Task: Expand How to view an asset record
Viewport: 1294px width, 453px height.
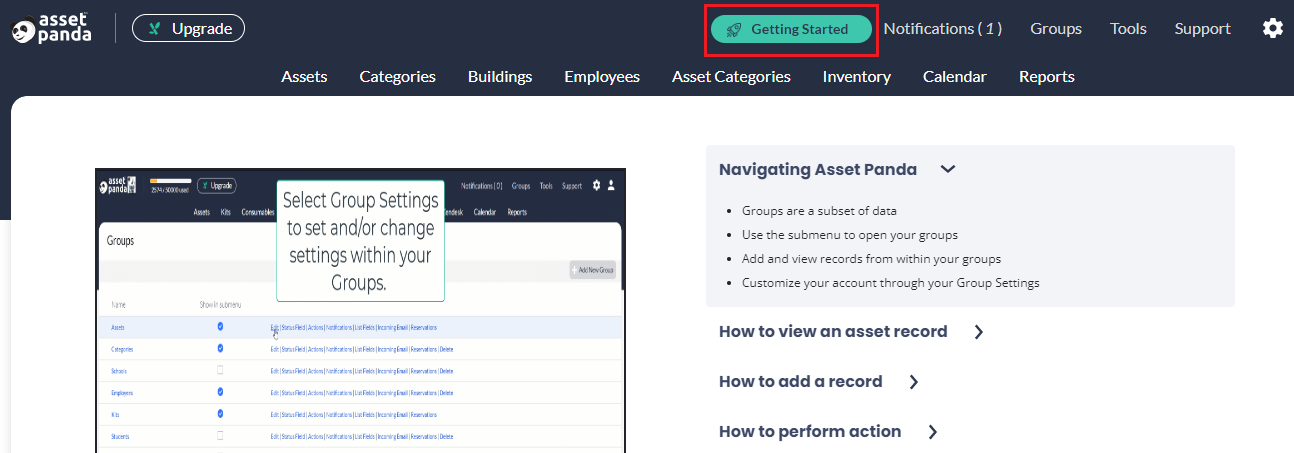Action: click(851, 331)
